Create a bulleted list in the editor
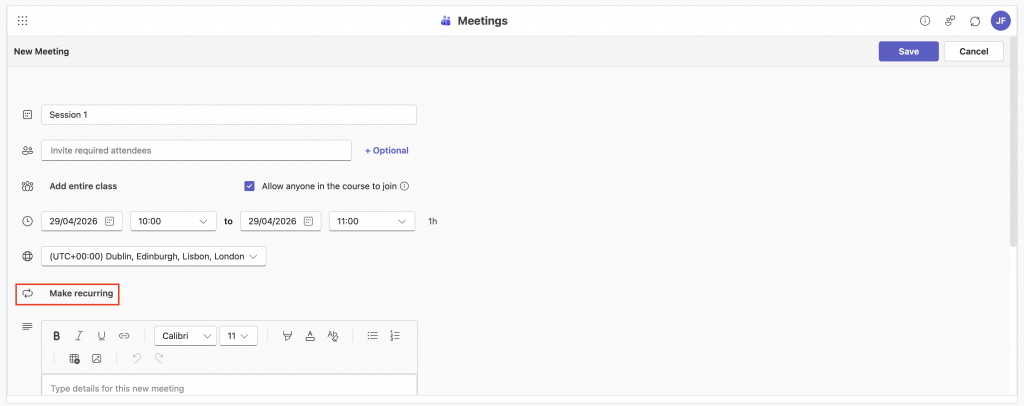 pos(372,336)
